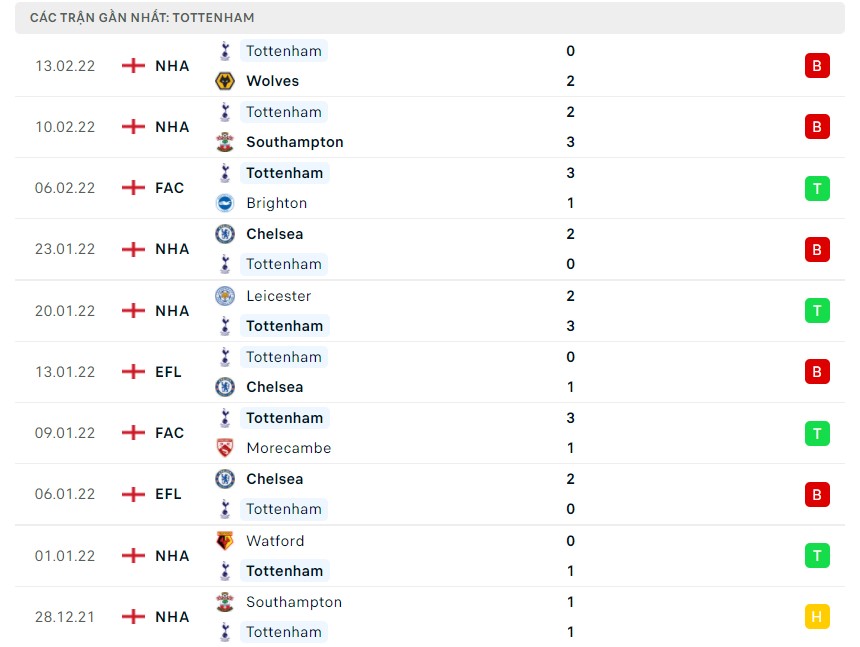Click the yellow H draw badge
Screen dimensions: 860x647
[817, 617]
